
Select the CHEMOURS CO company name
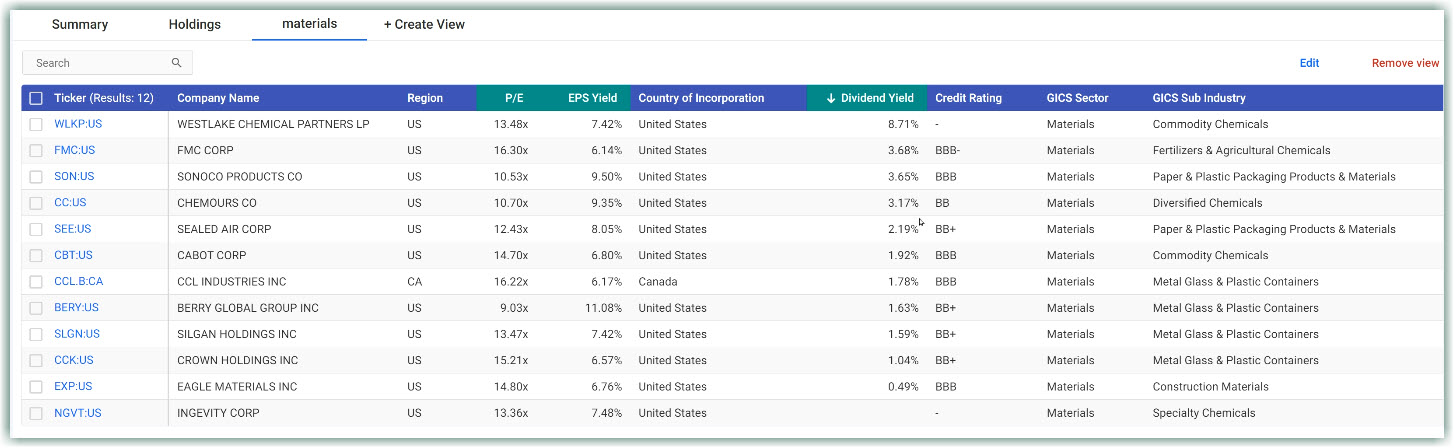click(x=217, y=203)
